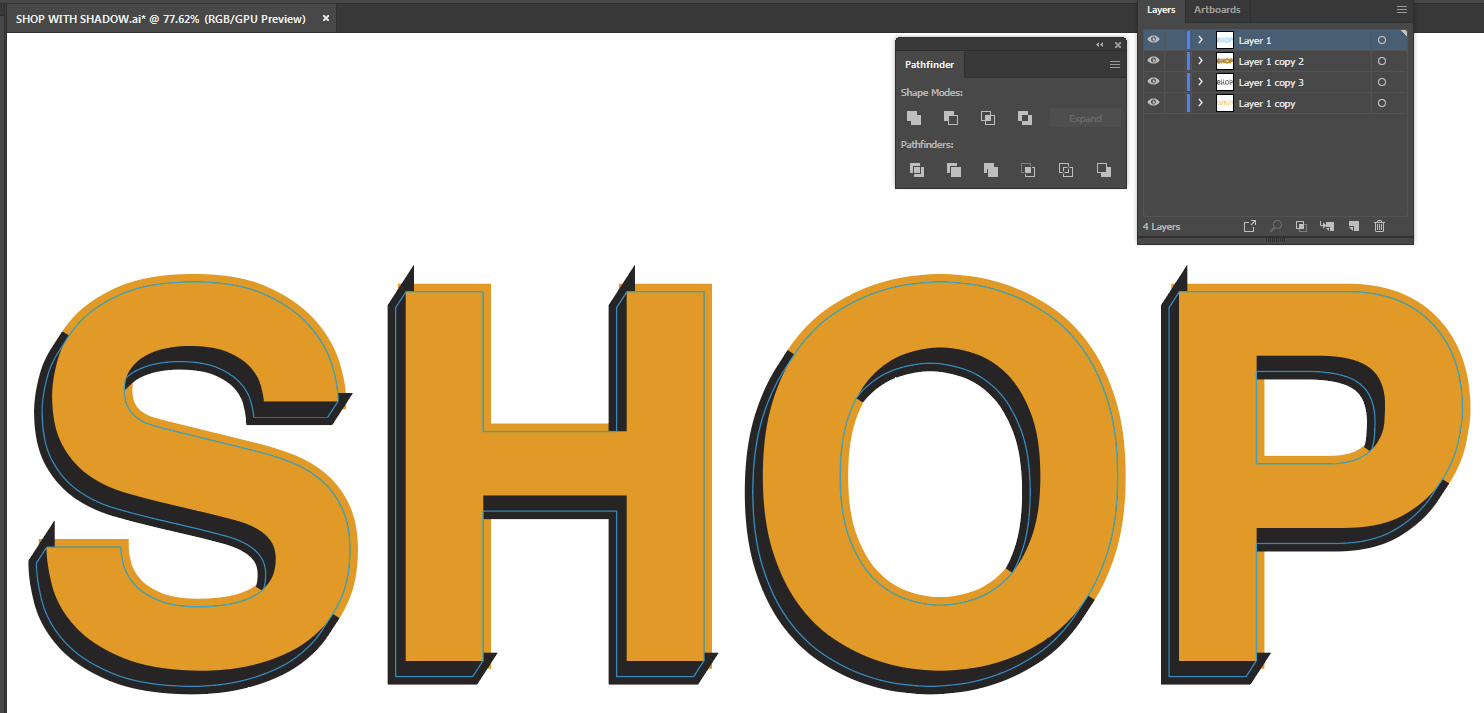Hide Layer 1 copy 2 via eye icon
Screen dimensions: 1484x713
point(1153,61)
